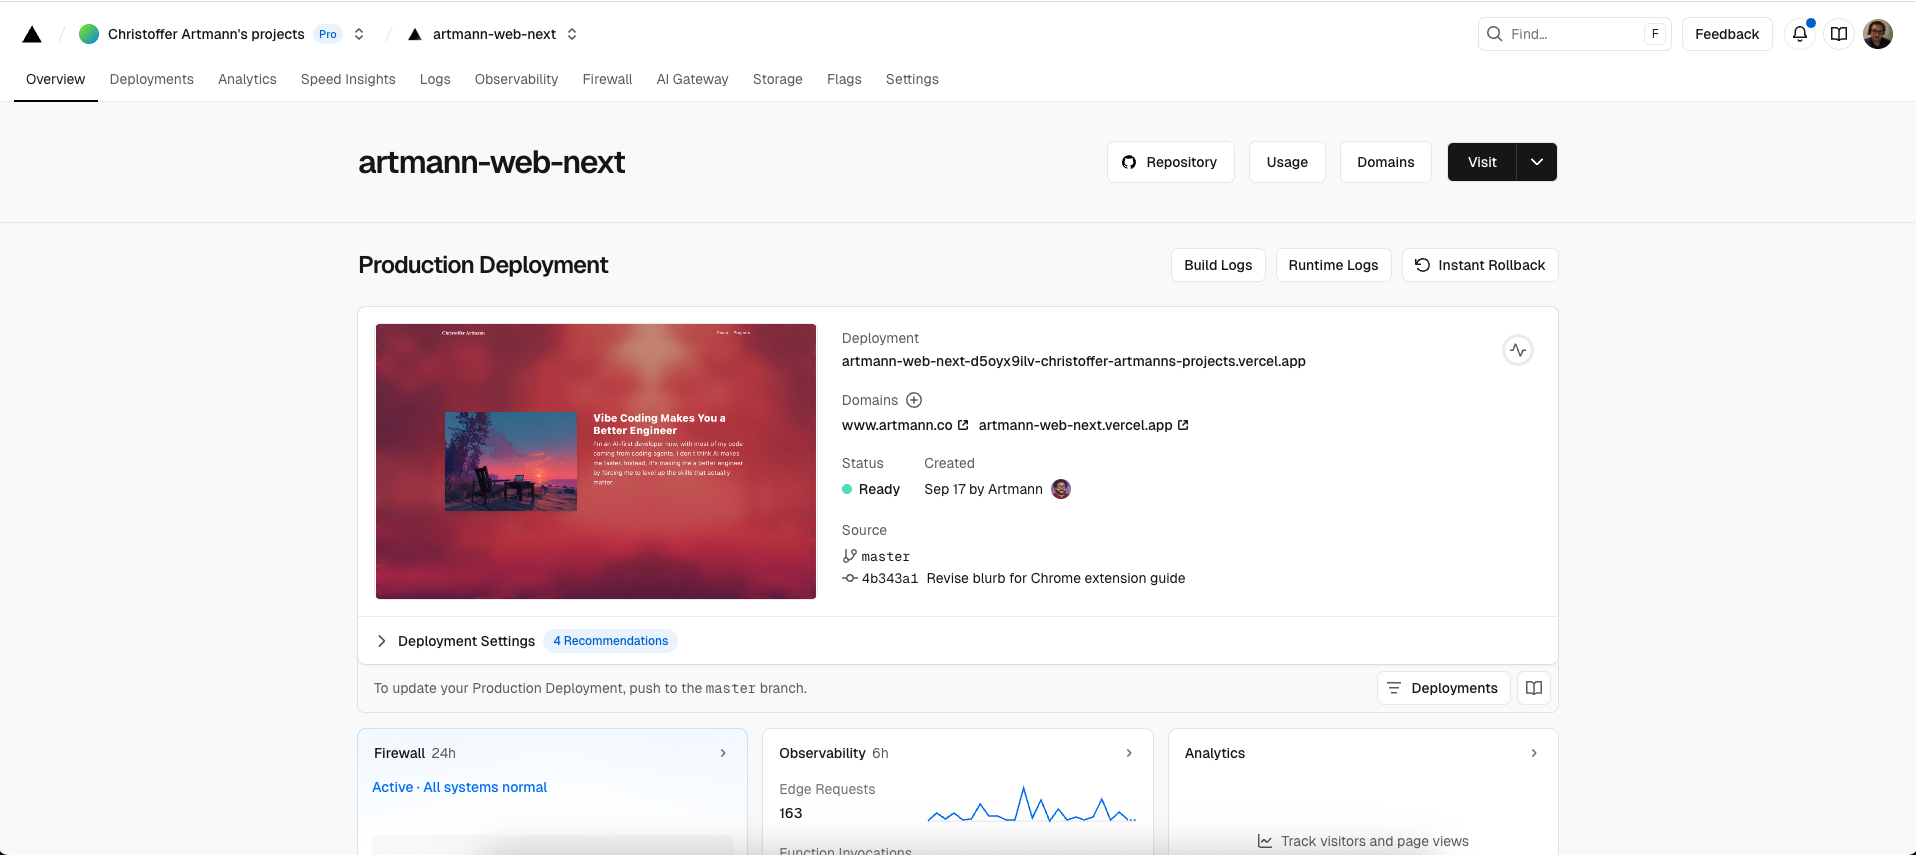The image size is (1916, 855).
Task: Click the add domain plus icon
Action: 914,400
